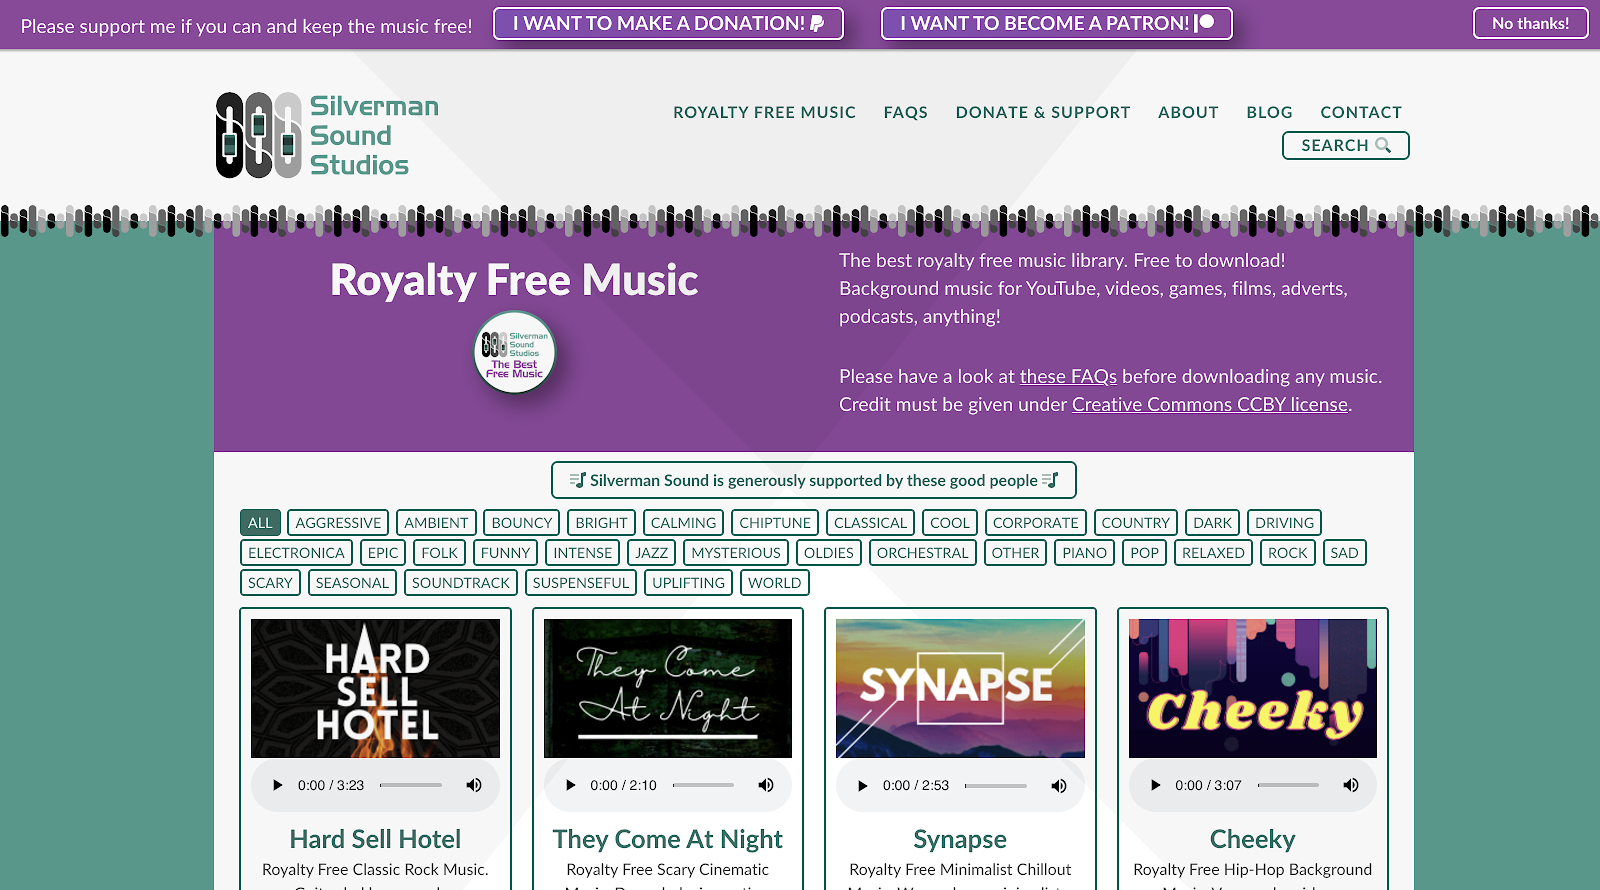Image resolution: width=1600 pixels, height=890 pixels.
Task: Mute the Cheeky audio player
Action: coord(1351,785)
